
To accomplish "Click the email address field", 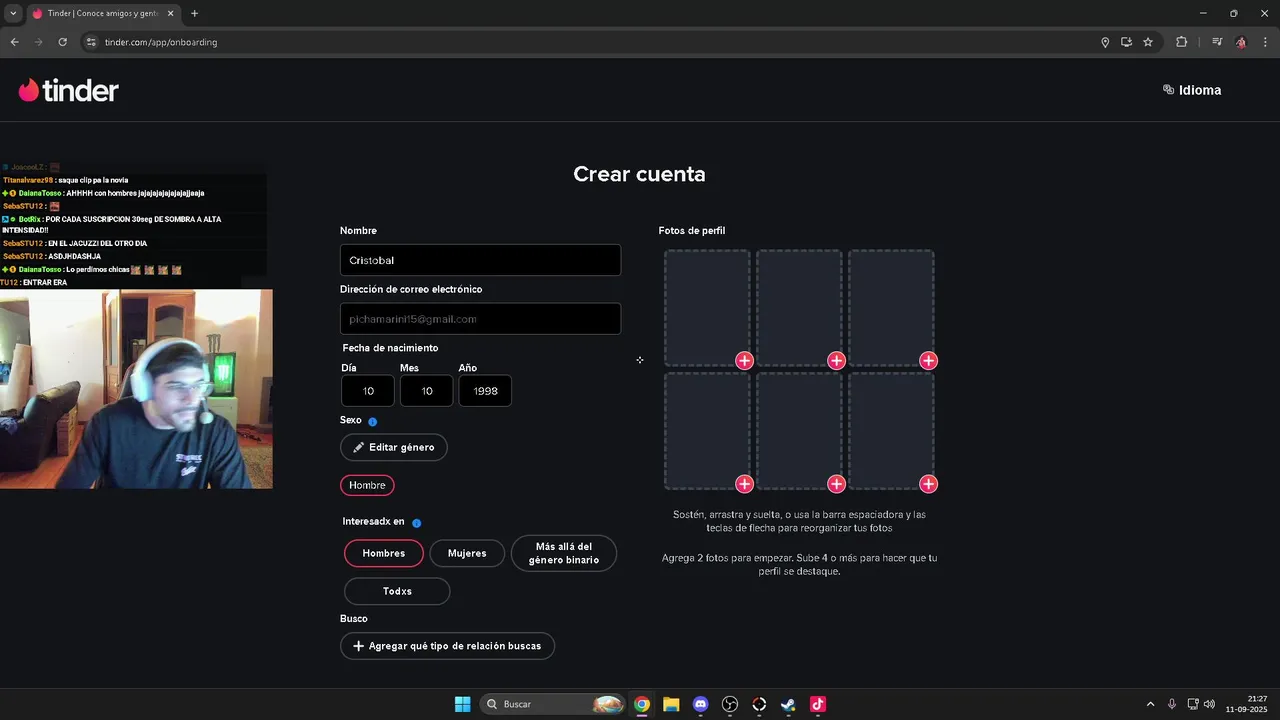I will [480, 319].
